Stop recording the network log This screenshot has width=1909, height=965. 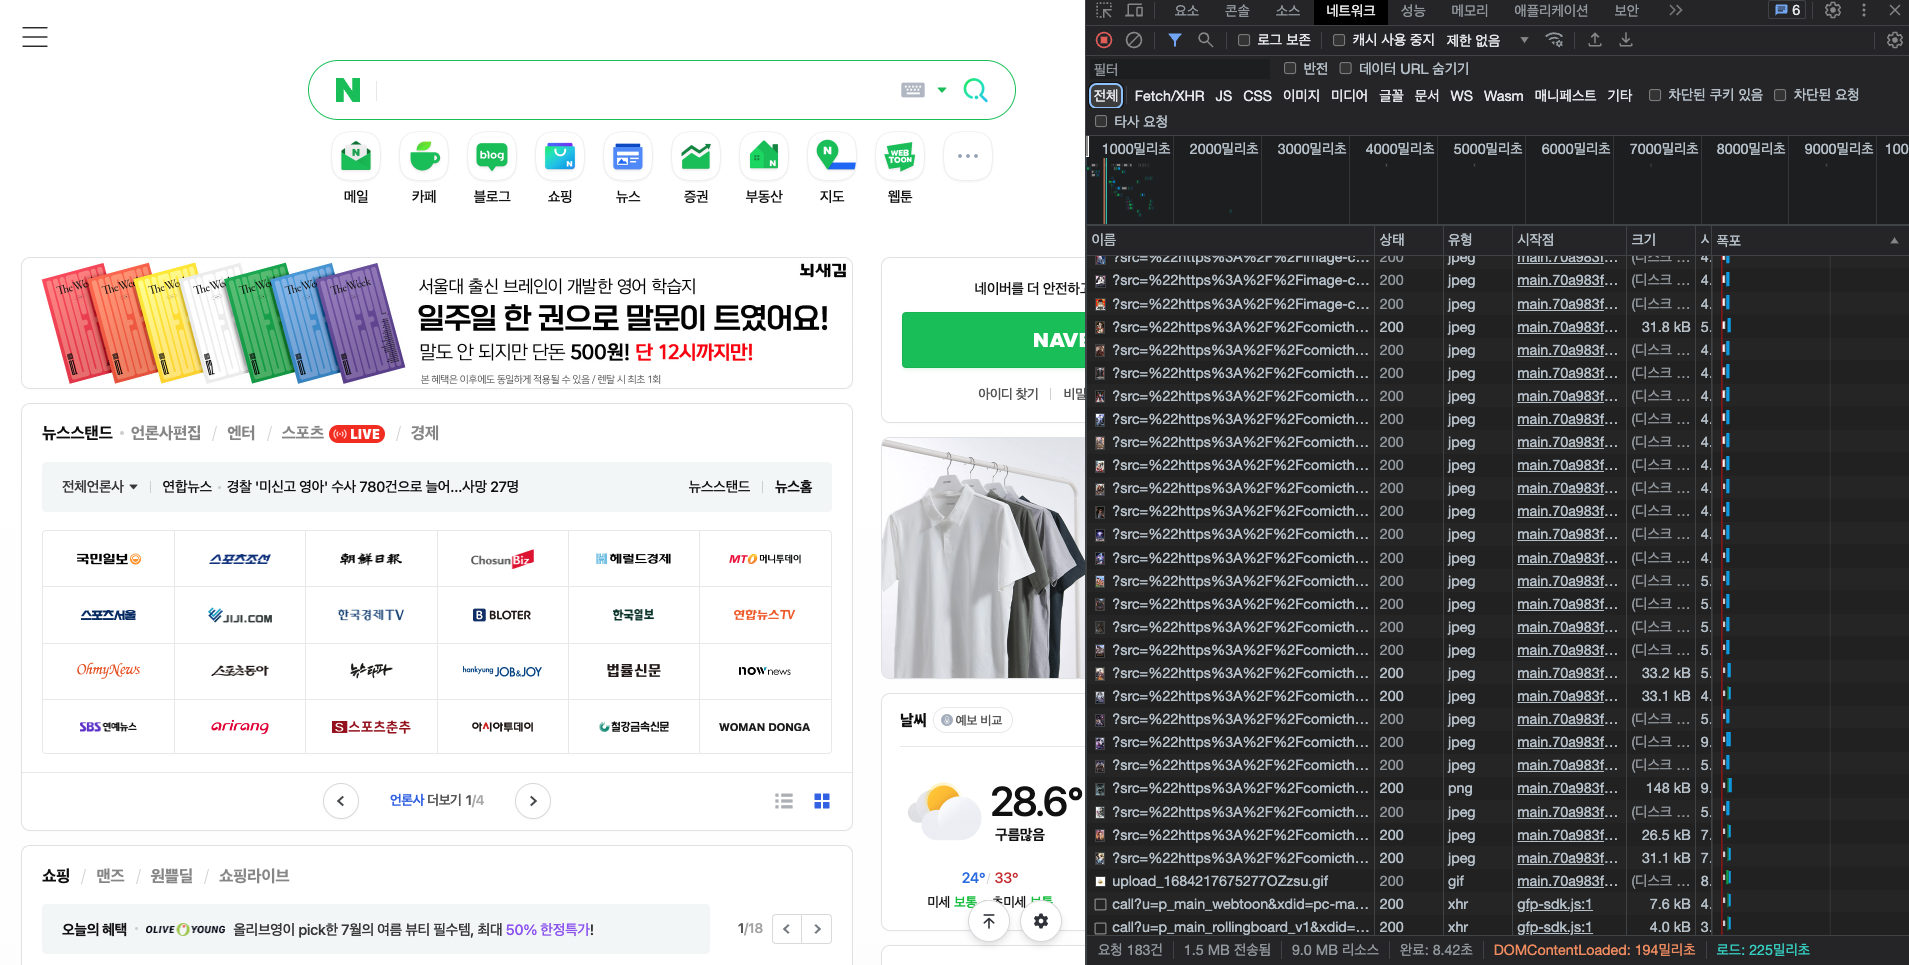1104,40
